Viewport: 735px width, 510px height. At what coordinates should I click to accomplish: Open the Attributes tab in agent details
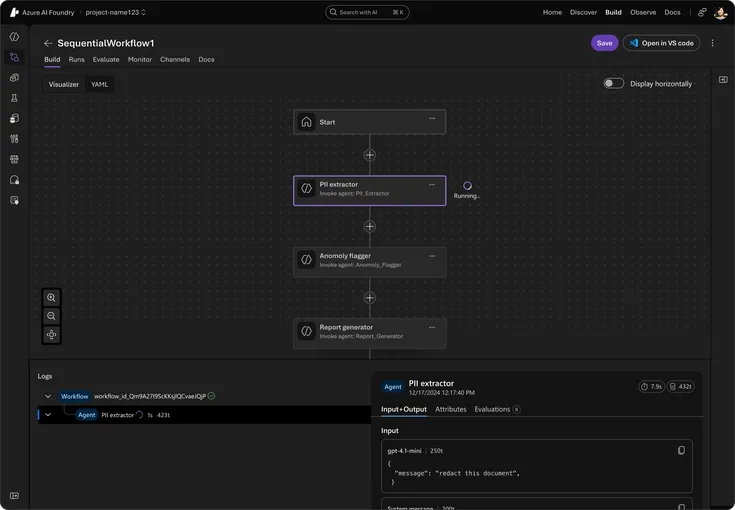pos(450,409)
